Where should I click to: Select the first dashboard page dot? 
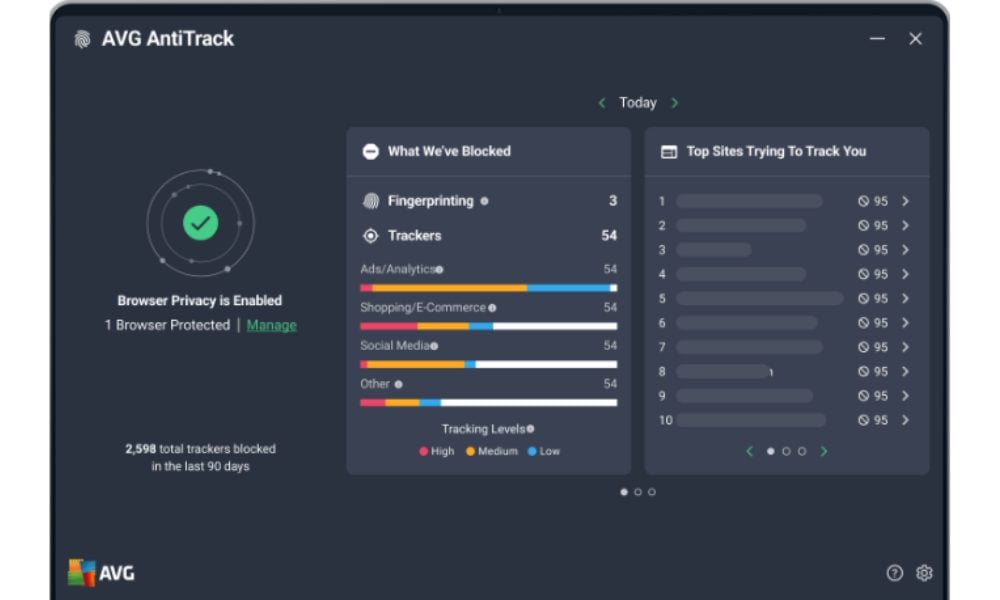(624, 492)
